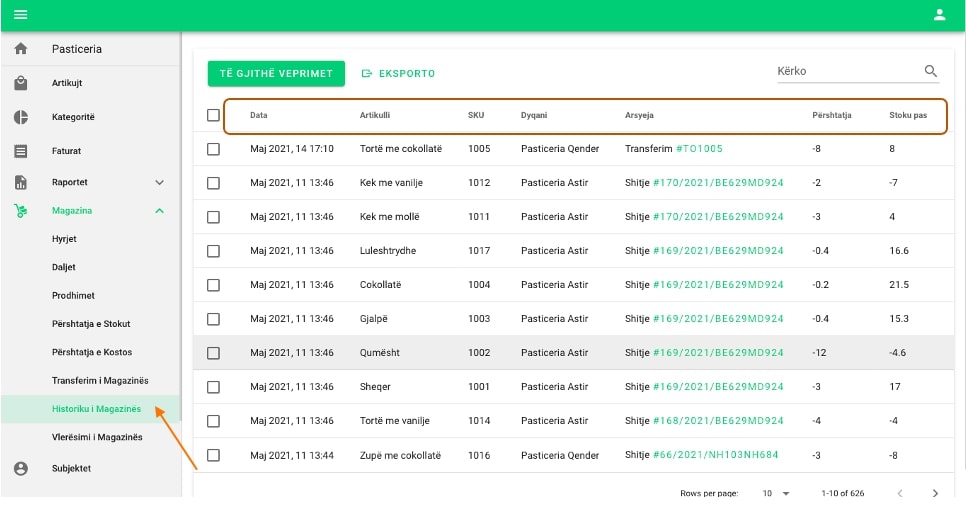
Task: Click the Kategoritë pie chart icon
Action: pos(21,117)
